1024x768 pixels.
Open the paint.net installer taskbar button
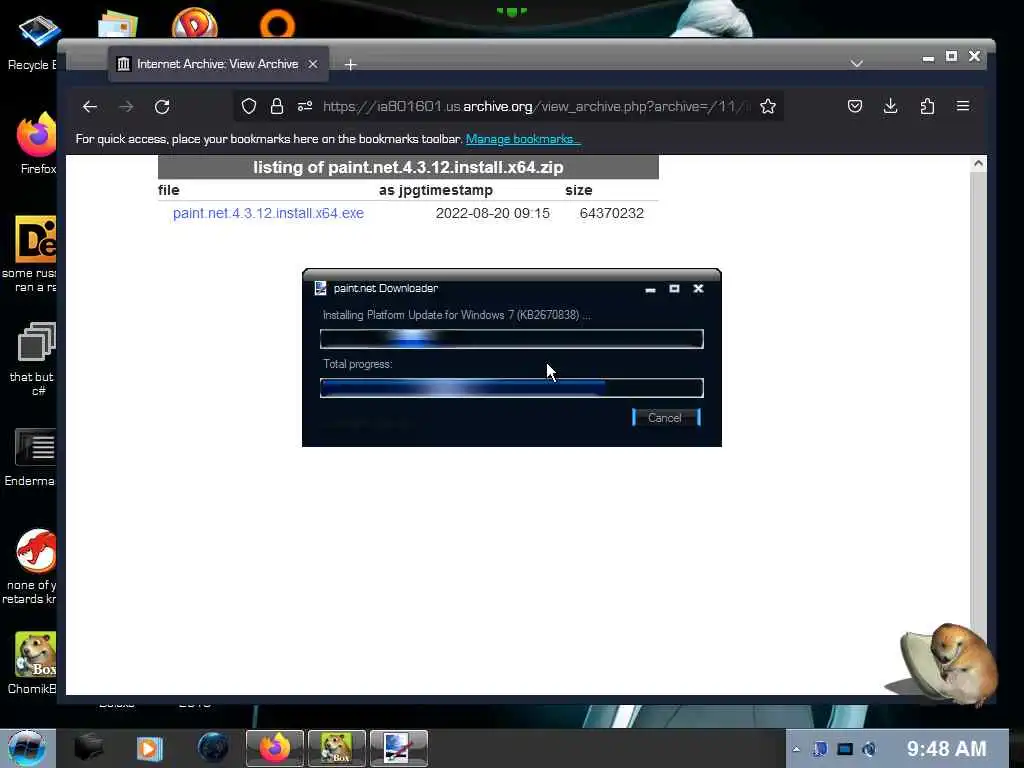399,748
